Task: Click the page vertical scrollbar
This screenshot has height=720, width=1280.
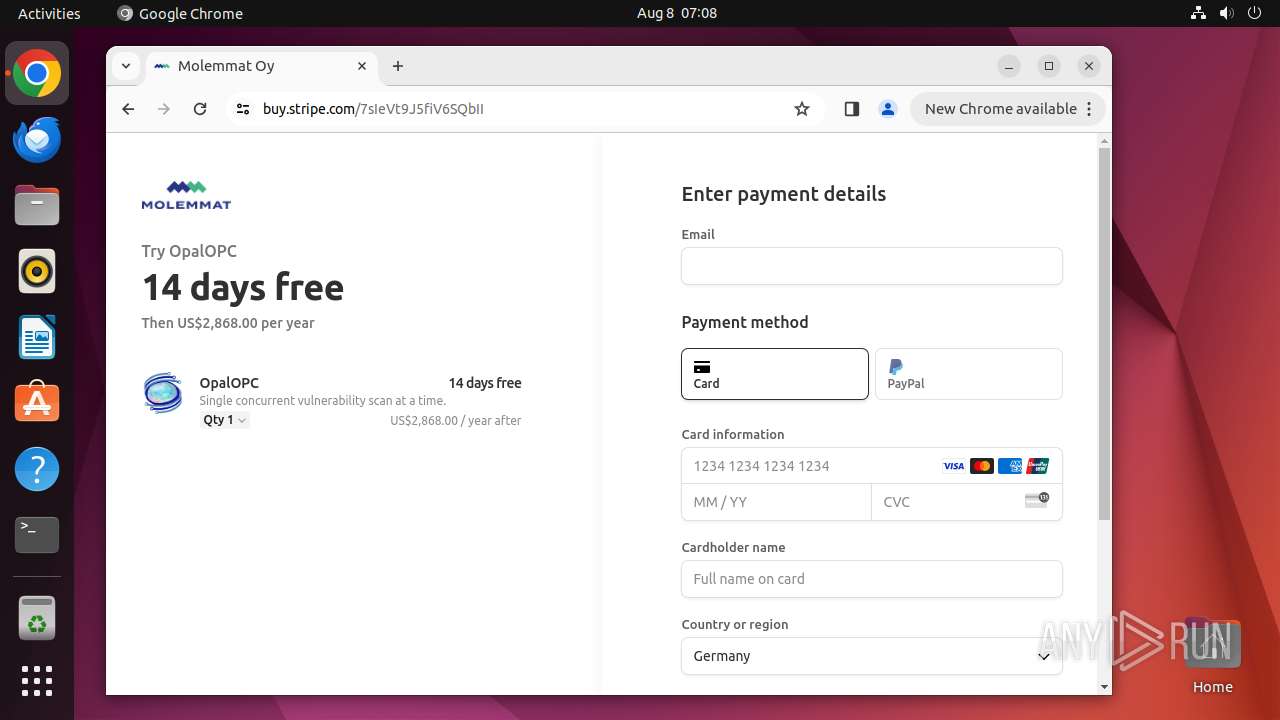Action: 1104,334
